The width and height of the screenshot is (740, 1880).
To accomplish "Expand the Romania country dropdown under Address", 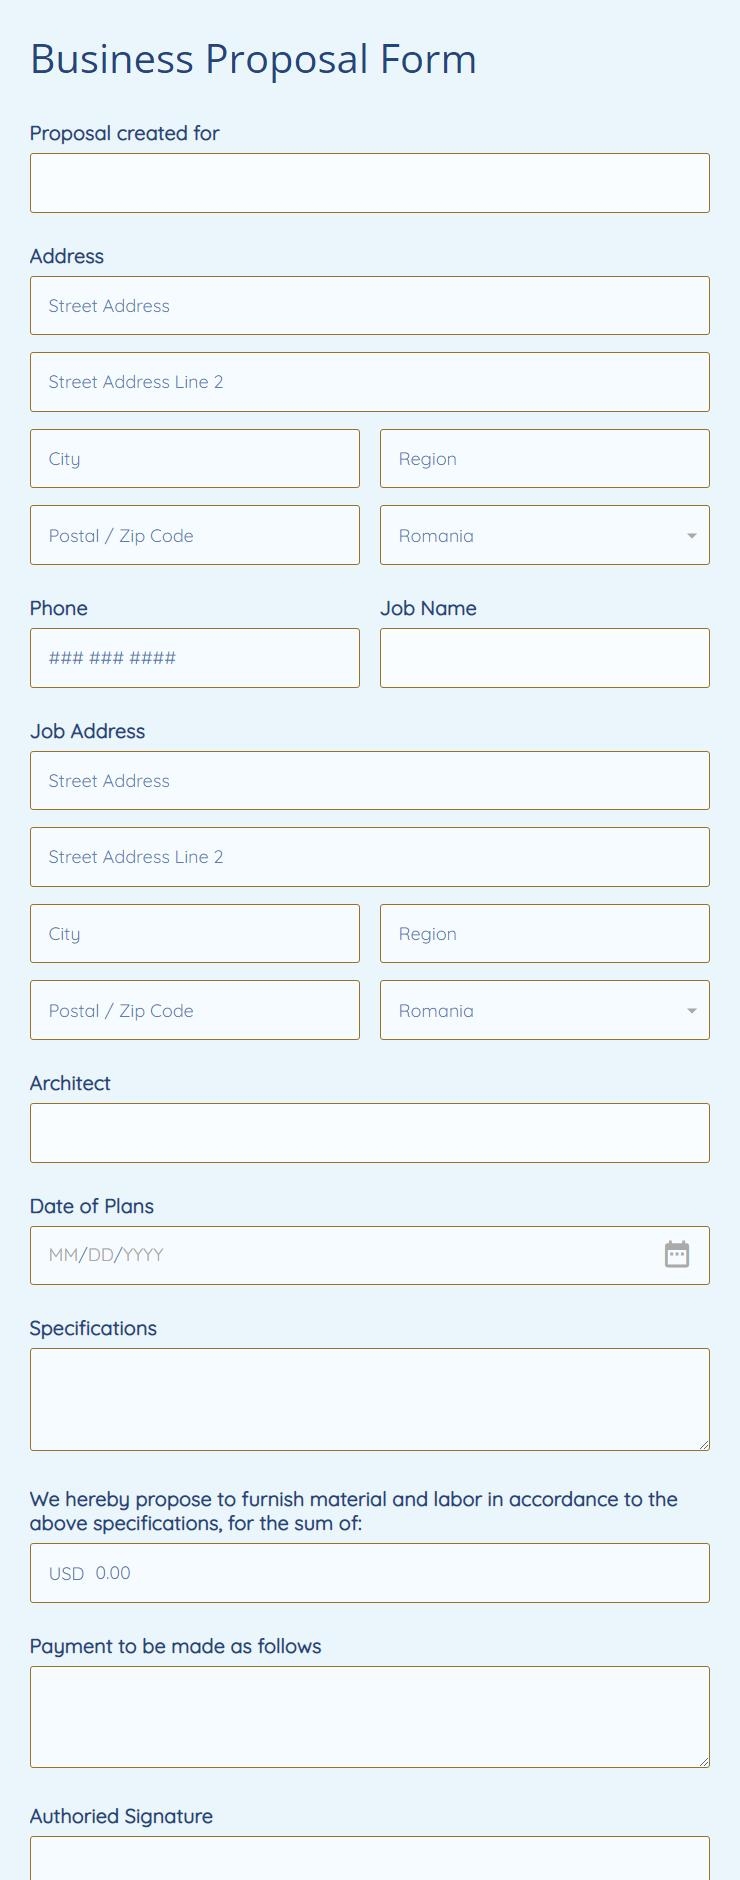I will click(689, 535).
